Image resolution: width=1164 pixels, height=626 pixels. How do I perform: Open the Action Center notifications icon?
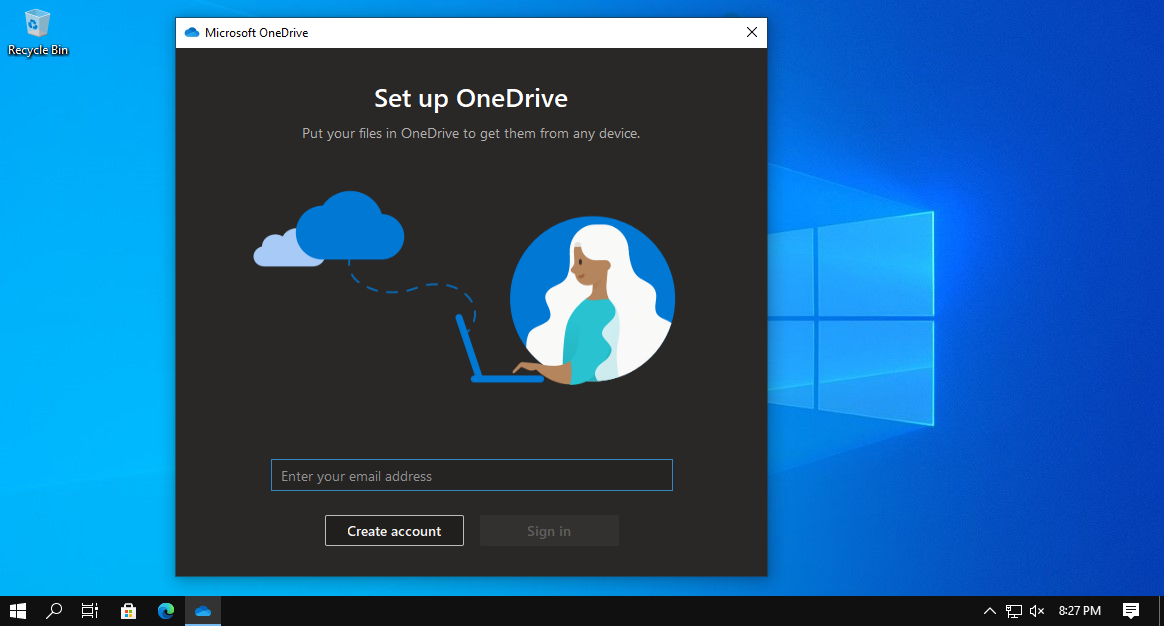pos(1131,610)
